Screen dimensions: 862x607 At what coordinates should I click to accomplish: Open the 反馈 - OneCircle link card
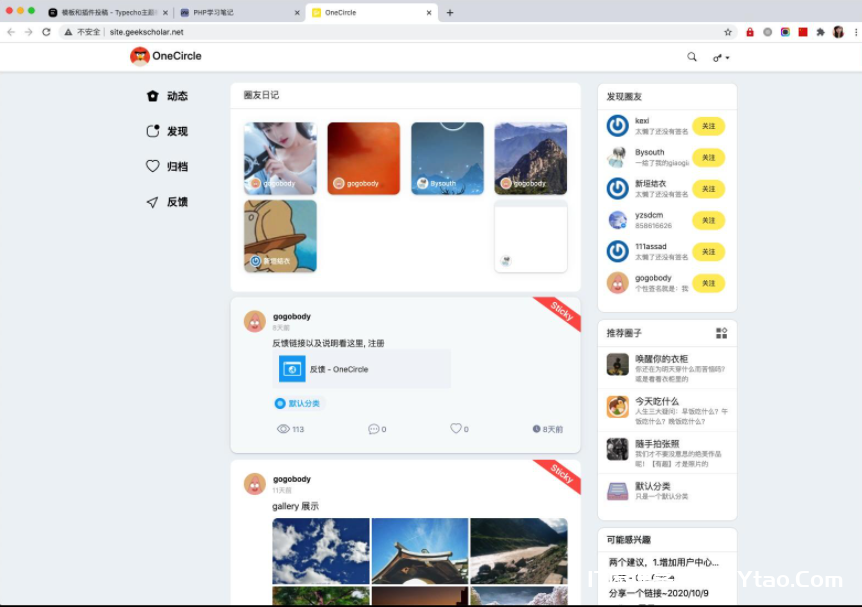click(361, 369)
